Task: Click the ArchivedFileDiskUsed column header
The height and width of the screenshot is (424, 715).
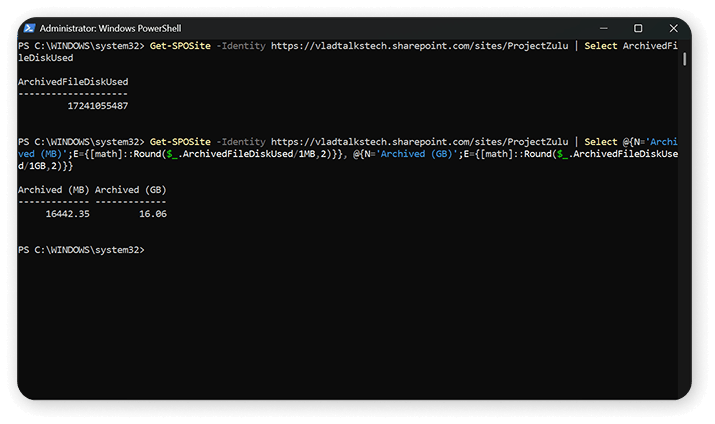Action: coord(72,83)
